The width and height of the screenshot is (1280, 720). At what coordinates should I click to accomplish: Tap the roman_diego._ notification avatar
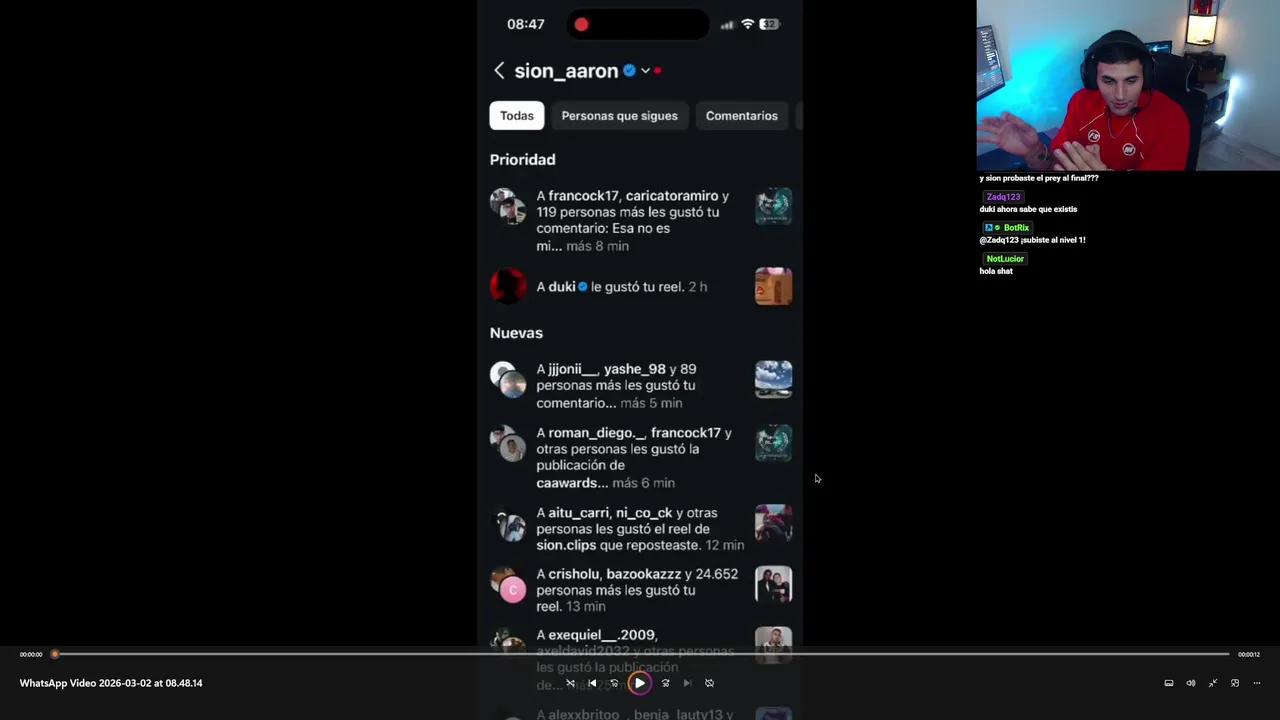tap(508, 444)
